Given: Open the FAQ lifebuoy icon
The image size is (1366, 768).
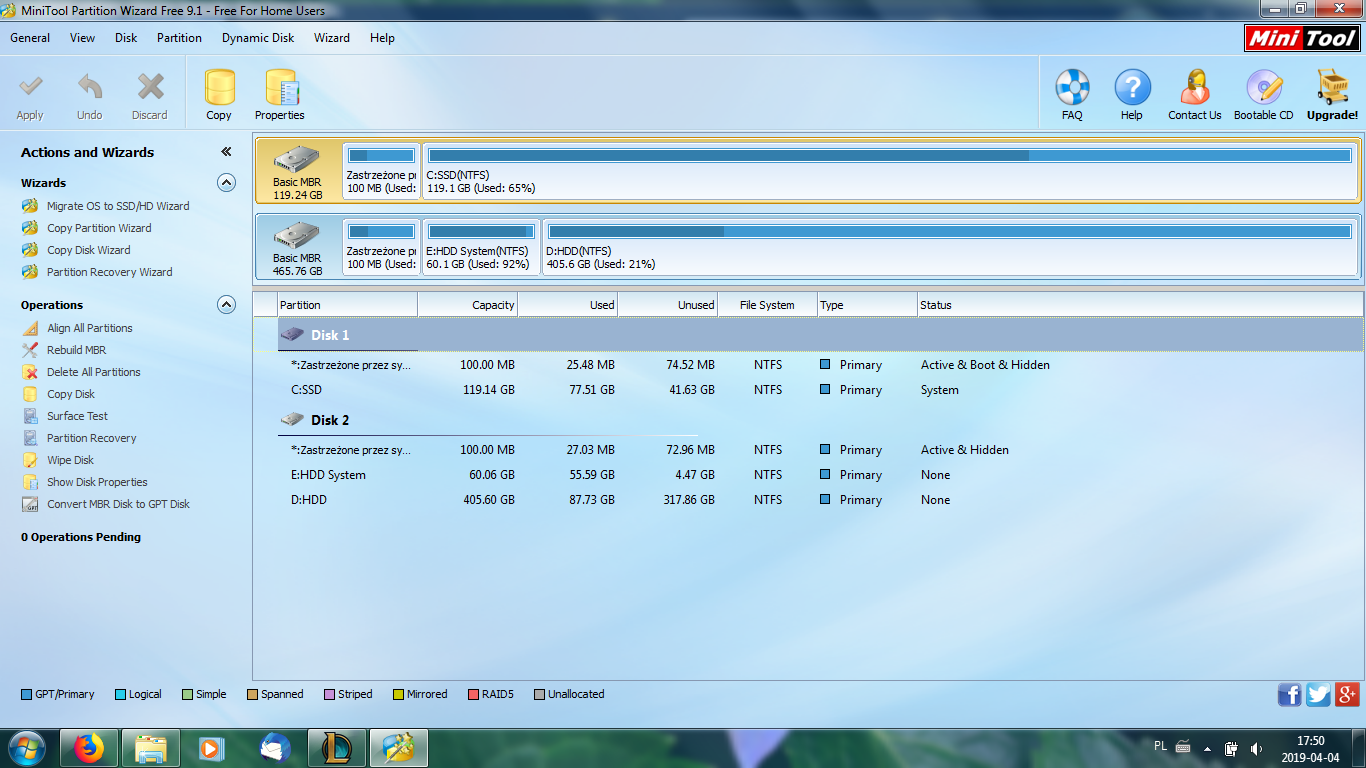Looking at the screenshot, I should [1072, 88].
